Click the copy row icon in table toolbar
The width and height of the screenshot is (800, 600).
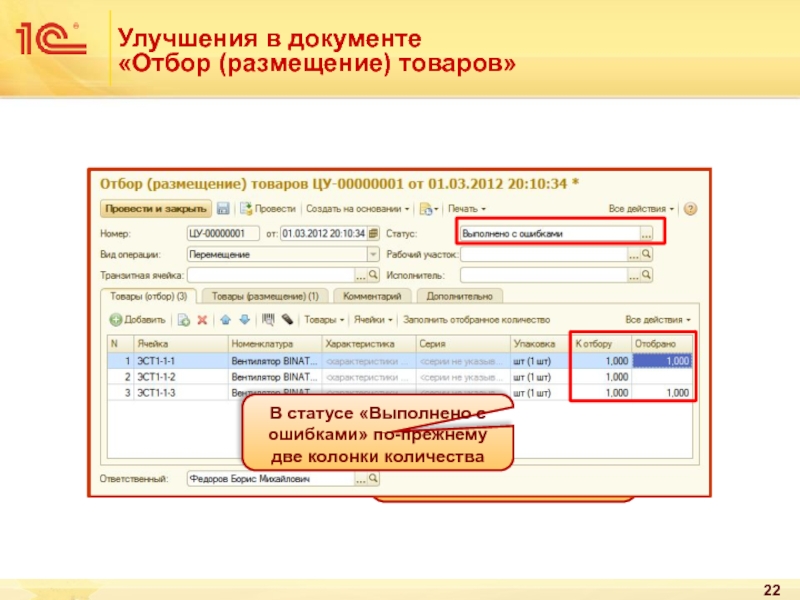pos(184,320)
